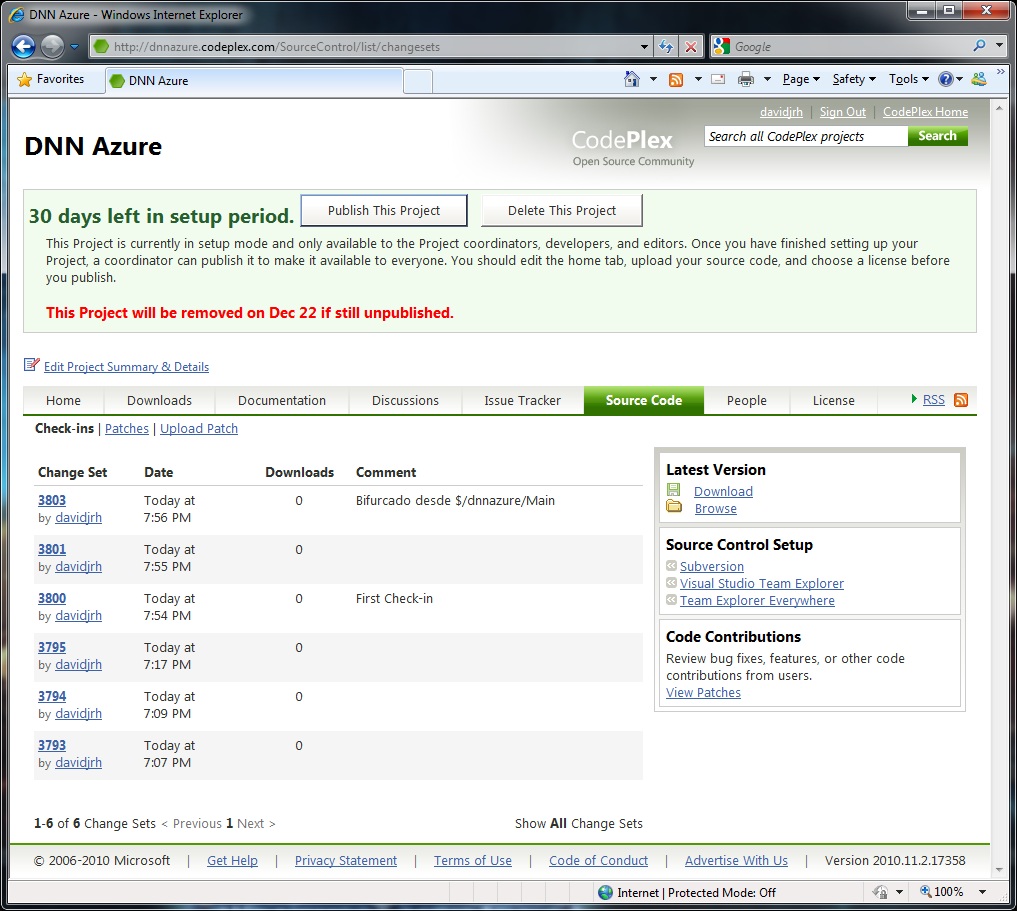The width and height of the screenshot is (1017, 911).
Task: Click the Home toolbar icon
Action: (x=631, y=79)
